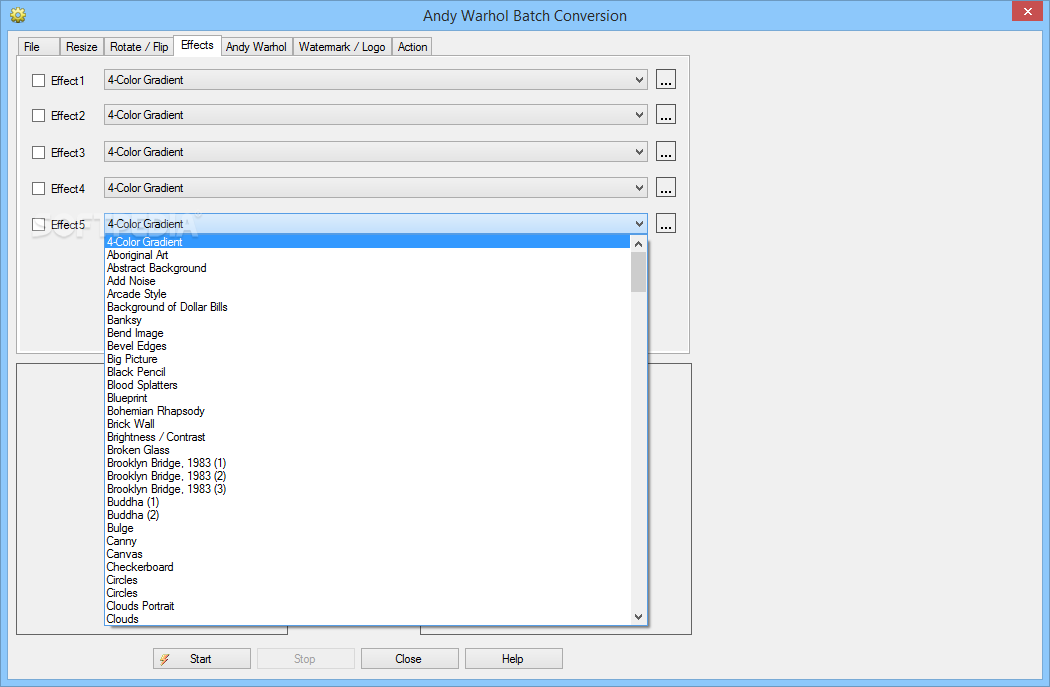The image size is (1050, 687).
Task: Click the Stop button
Action: point(305,659)
